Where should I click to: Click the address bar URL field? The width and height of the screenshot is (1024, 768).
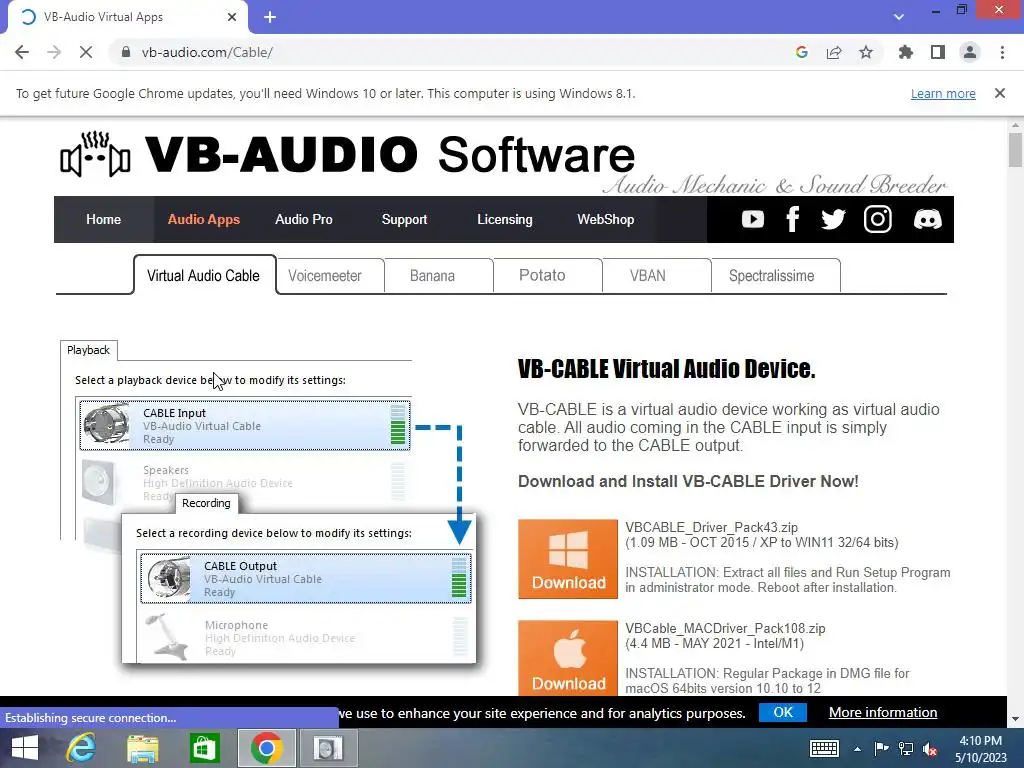coord(451,52)
